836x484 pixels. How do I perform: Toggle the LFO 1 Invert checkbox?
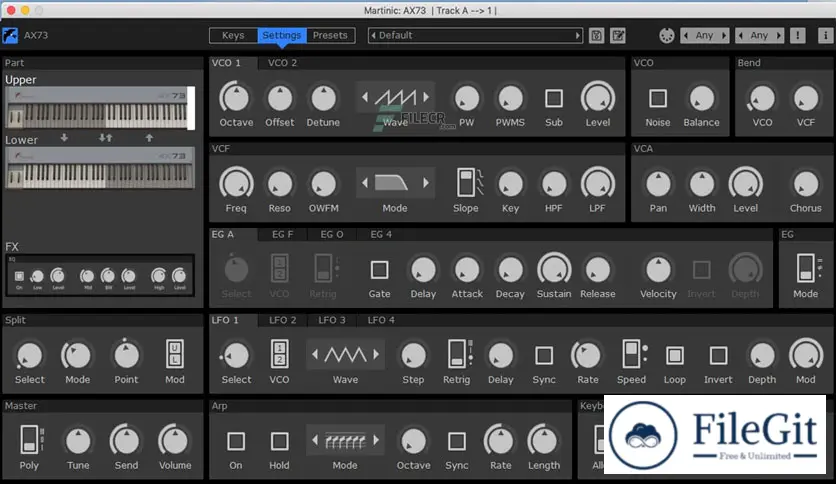click(x=718, y=356)
